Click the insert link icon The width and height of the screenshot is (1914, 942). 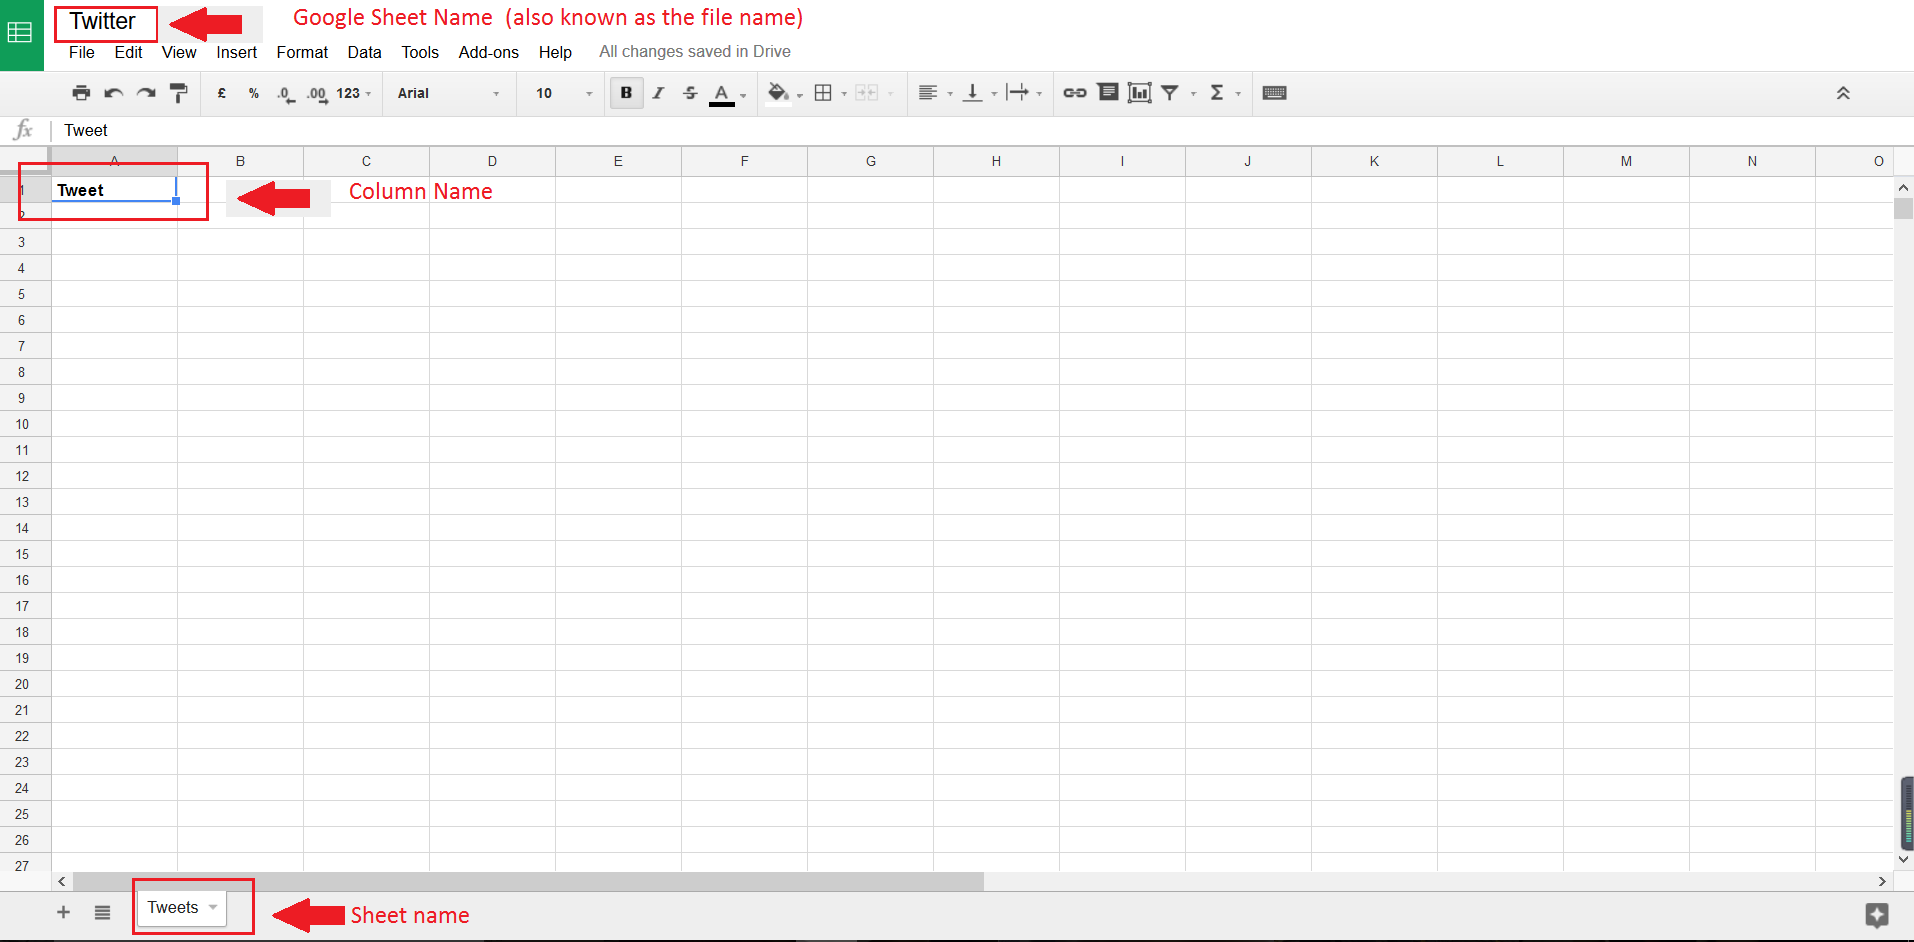pyautogui.click(x=1074, y=93)
